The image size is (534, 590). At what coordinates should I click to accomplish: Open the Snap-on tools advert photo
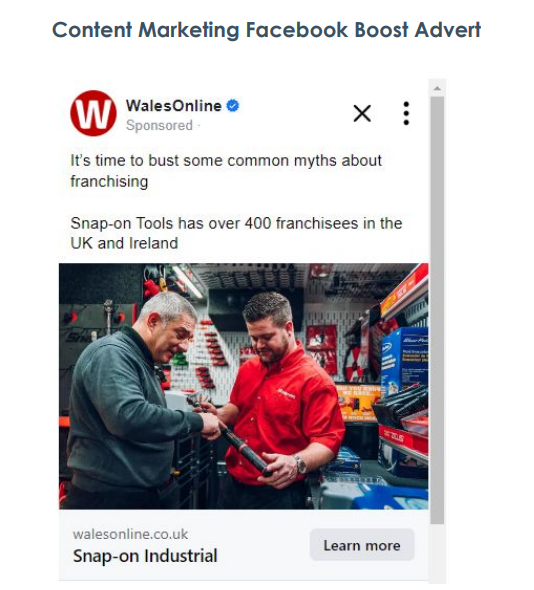click(243, 386)
